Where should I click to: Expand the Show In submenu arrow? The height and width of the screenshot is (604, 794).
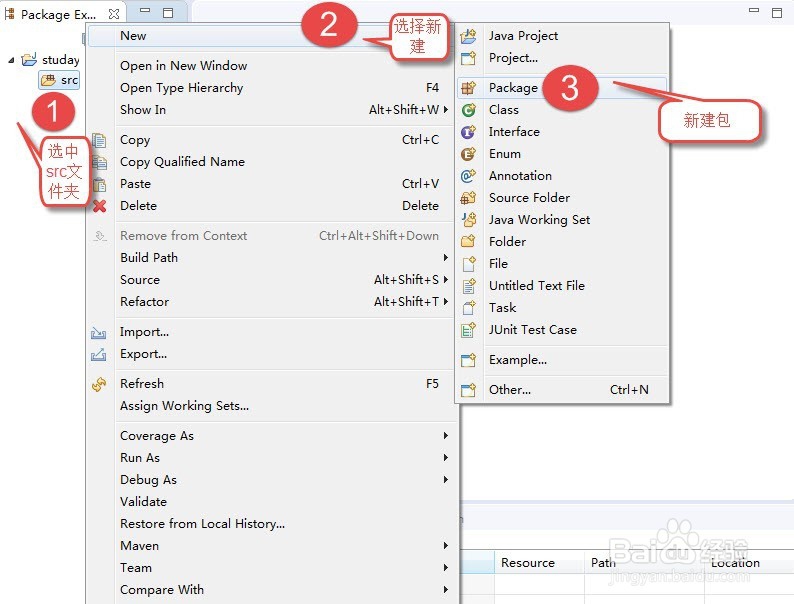[x=446, y=109]
